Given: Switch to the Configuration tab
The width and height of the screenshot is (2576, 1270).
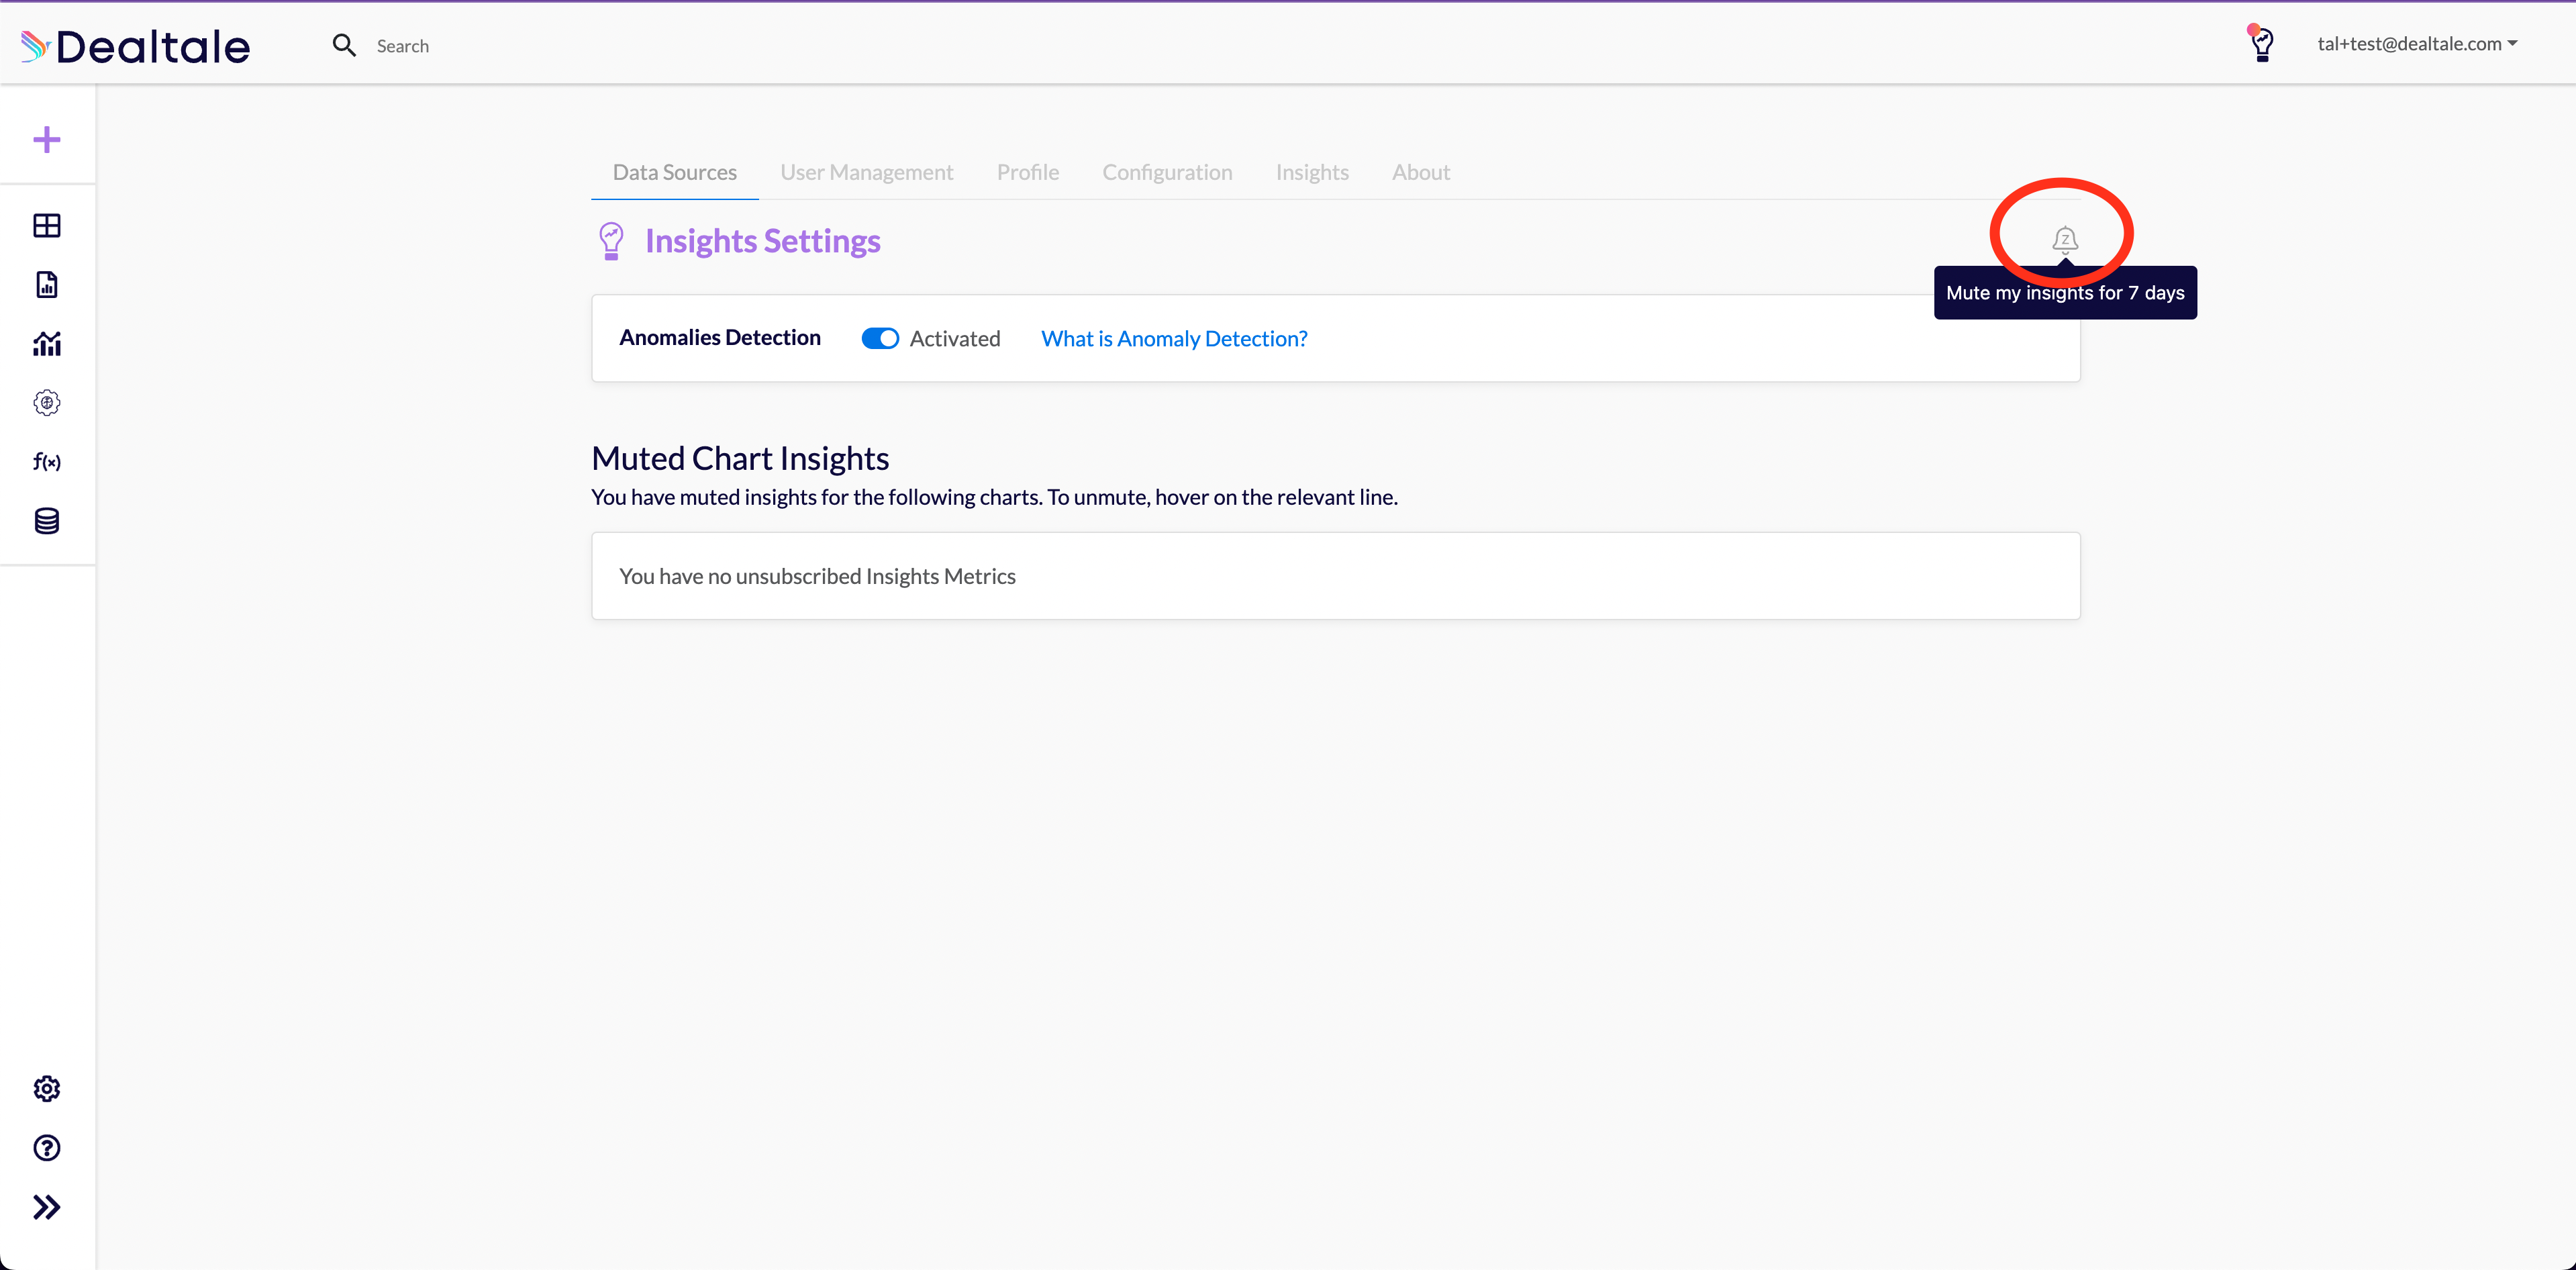Looking at the screenshot, I should (1167, 173).
